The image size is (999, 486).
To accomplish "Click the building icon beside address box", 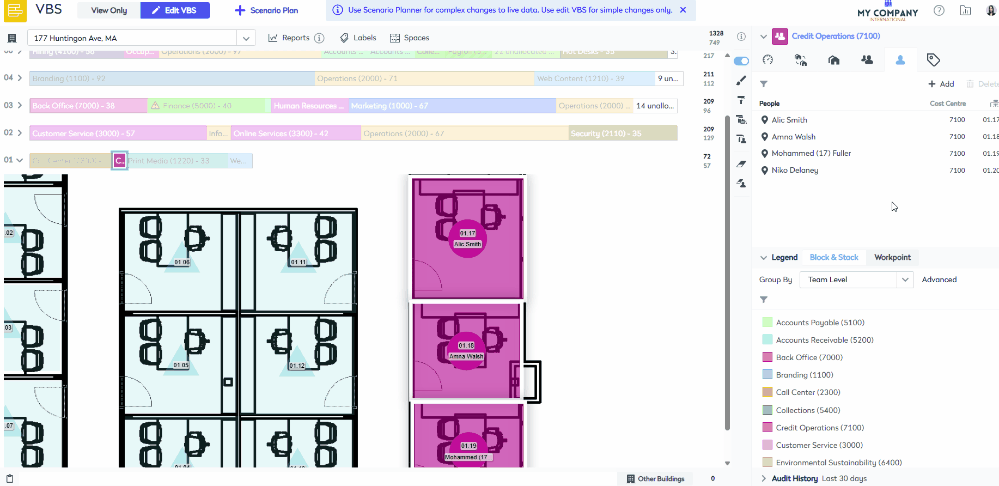I will coord(11,38).
